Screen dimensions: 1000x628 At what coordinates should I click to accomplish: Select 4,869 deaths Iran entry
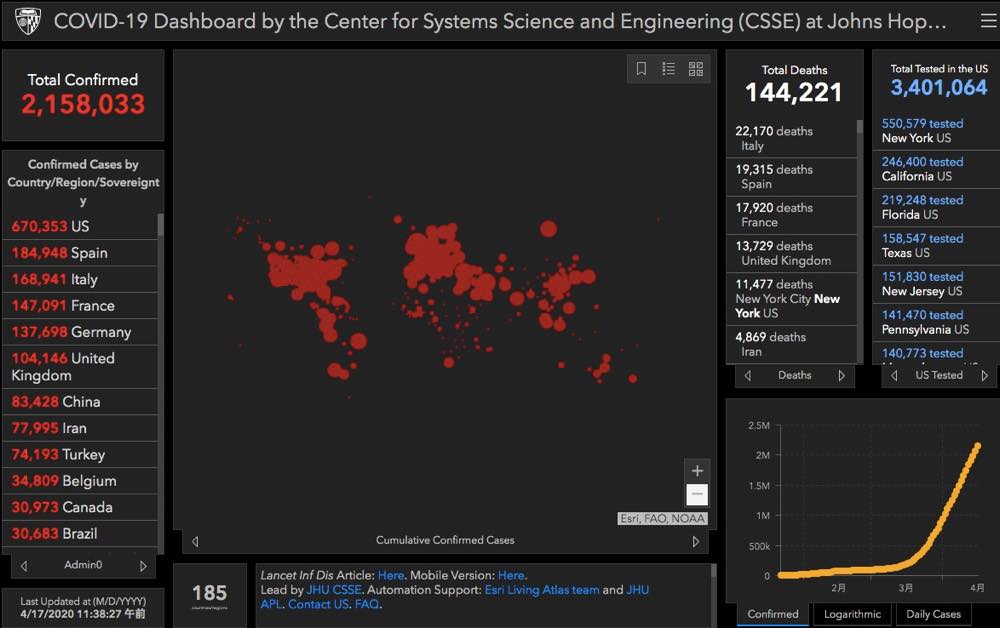point(791,344)
